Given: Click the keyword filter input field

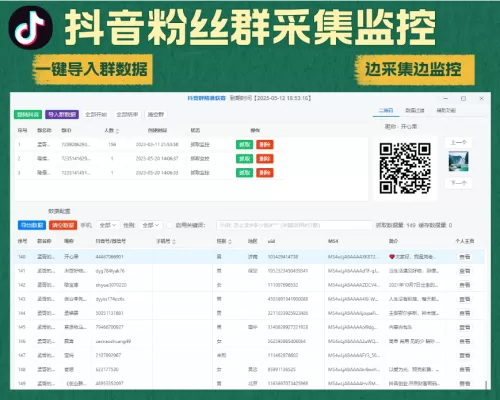Looking at the screenshot, I should (x=294, y=225).
